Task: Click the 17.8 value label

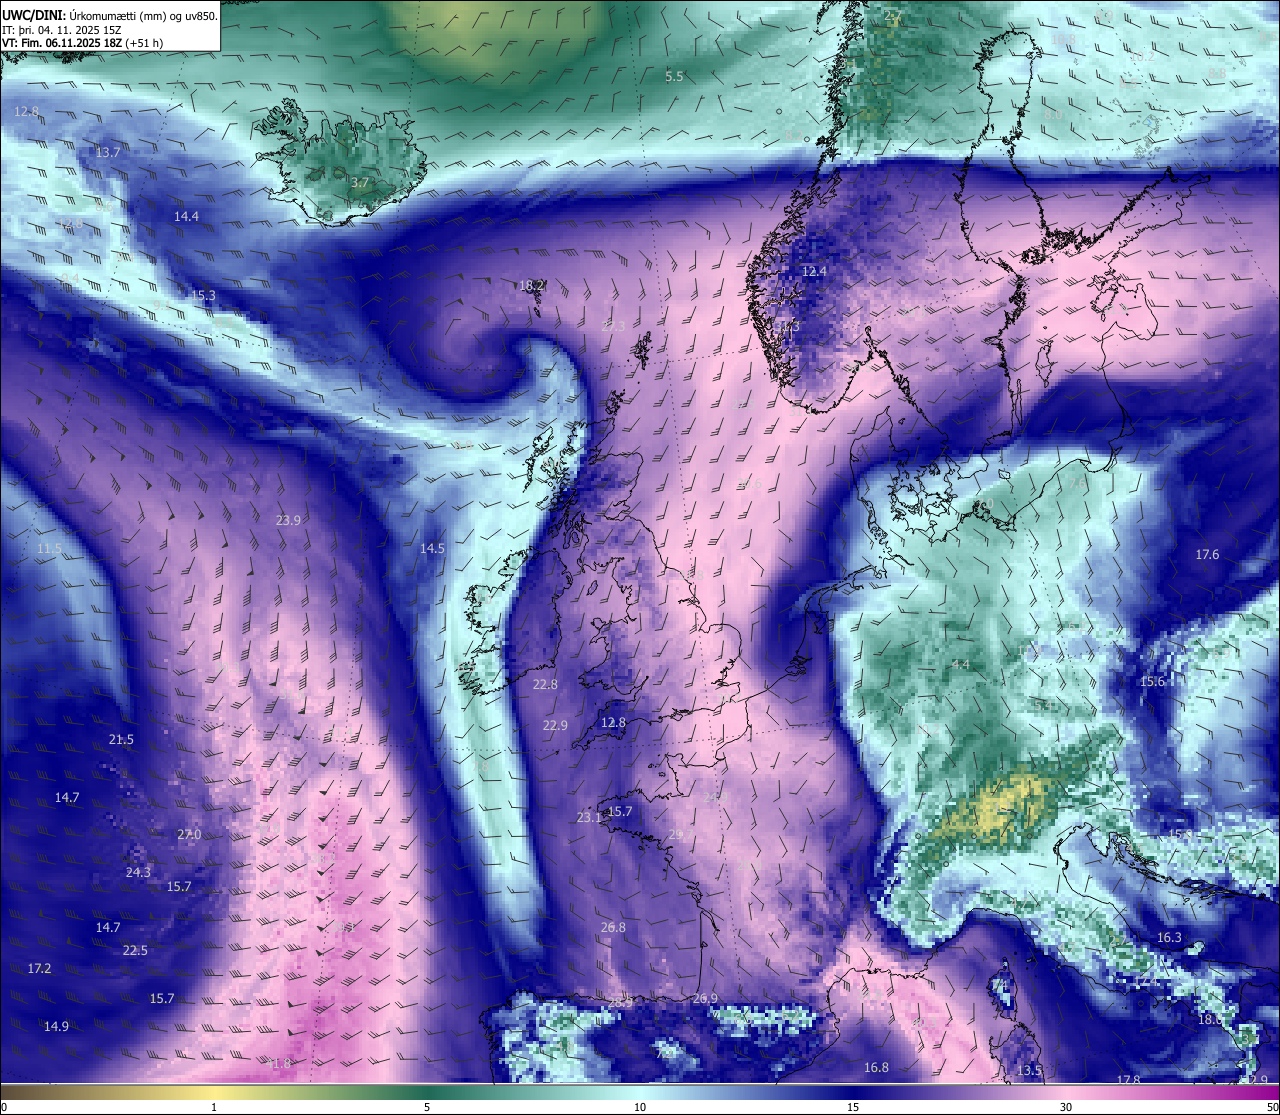Action: pyautogui.click(x=1128, y=1080)
